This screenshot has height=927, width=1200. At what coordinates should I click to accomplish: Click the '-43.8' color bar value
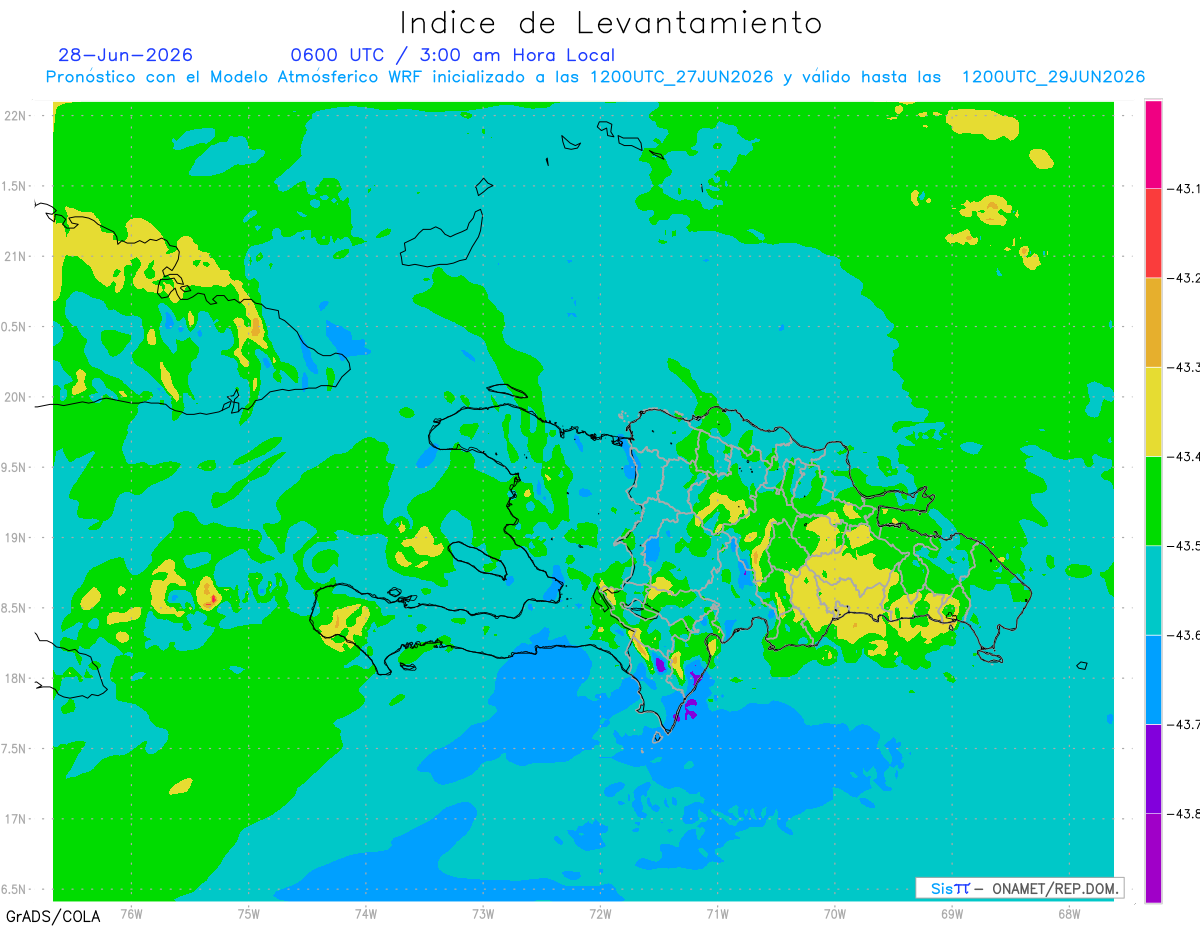[1185, 814]
